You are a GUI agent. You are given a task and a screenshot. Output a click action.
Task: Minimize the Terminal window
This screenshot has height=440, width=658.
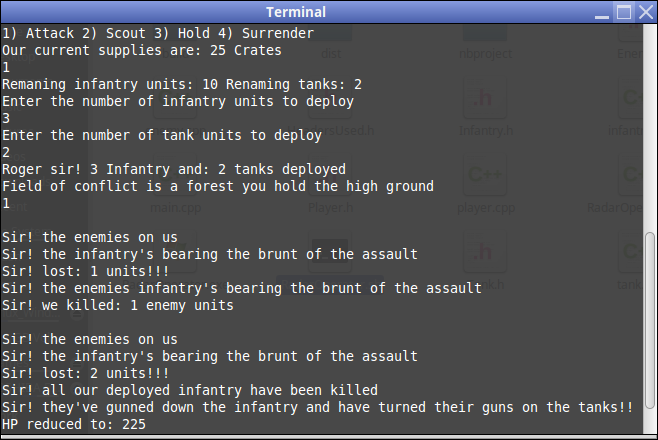click(x=602, y=12)
